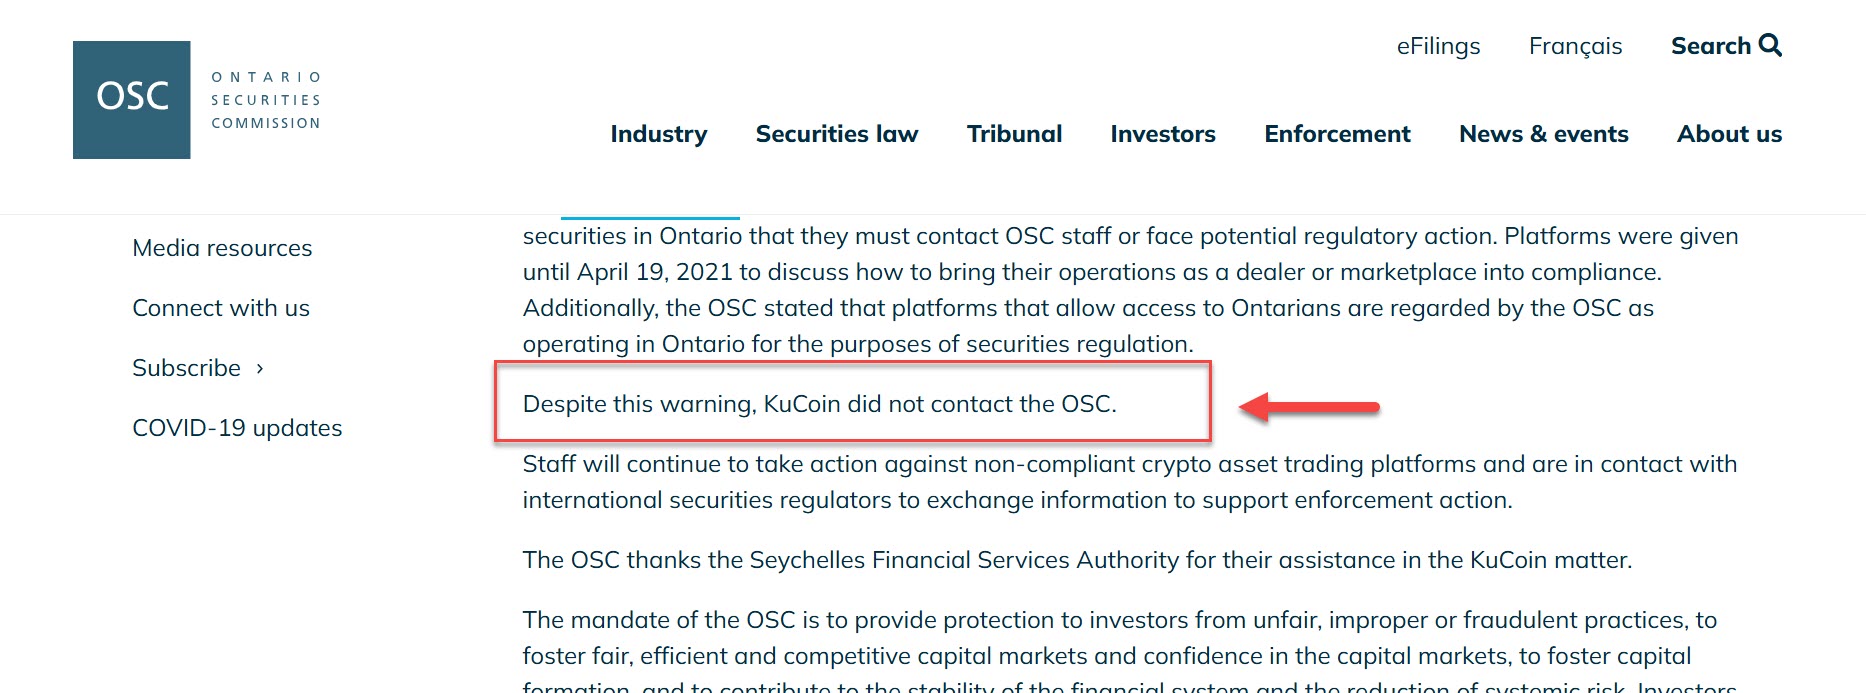Open the Investors menu

1162,134
